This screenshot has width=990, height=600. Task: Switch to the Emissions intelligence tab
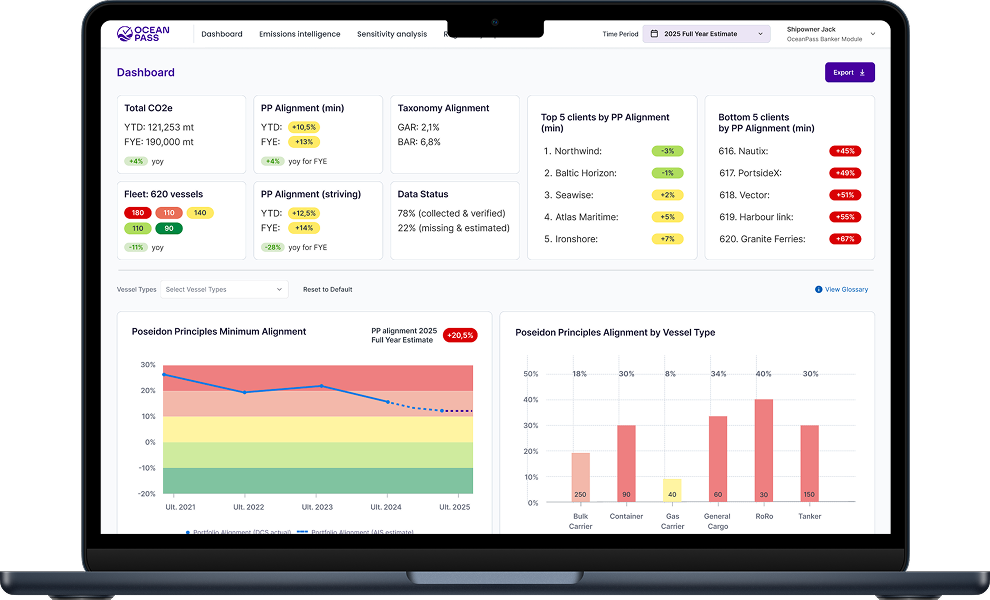click(x=299, y=34)
